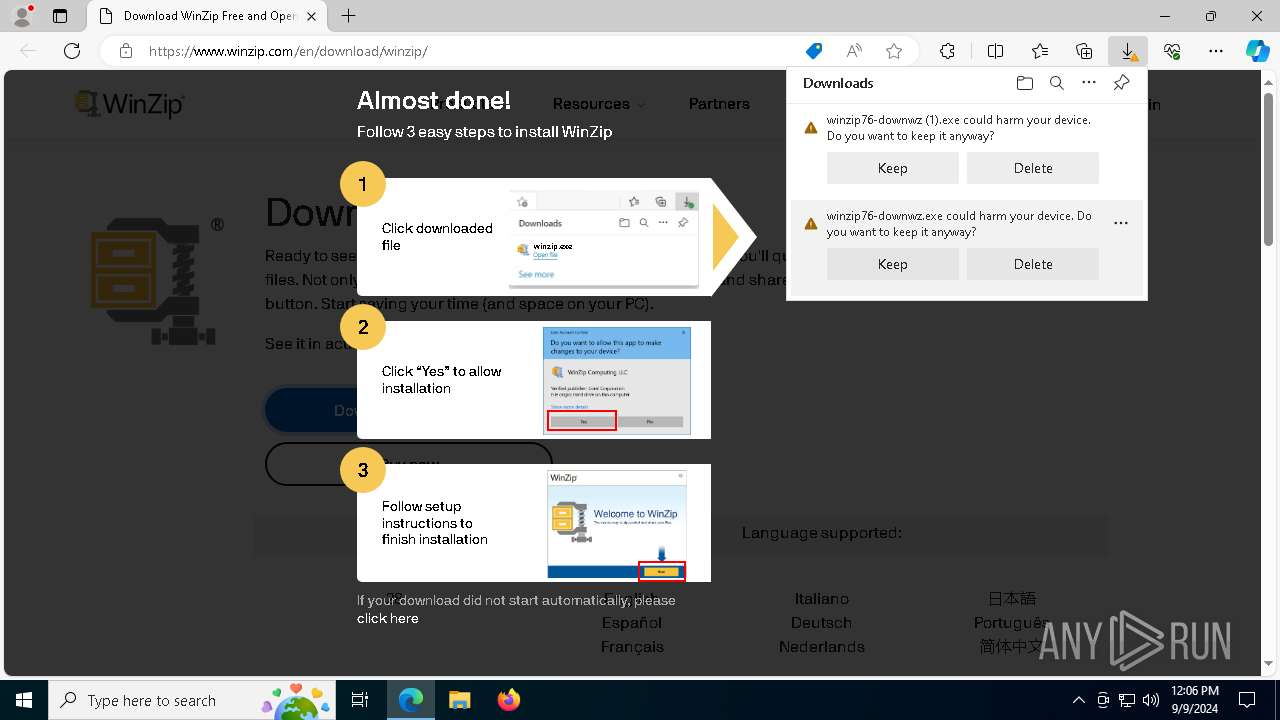Open the Extensions puzzle icon
1280x720 pixels.
947,51
